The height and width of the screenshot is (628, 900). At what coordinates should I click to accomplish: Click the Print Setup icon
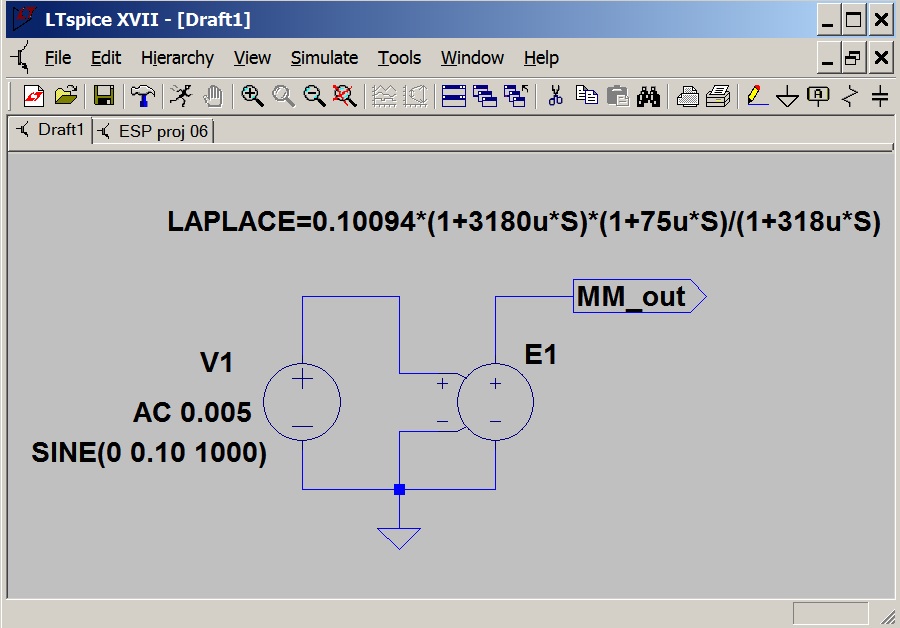pos(718,96)
